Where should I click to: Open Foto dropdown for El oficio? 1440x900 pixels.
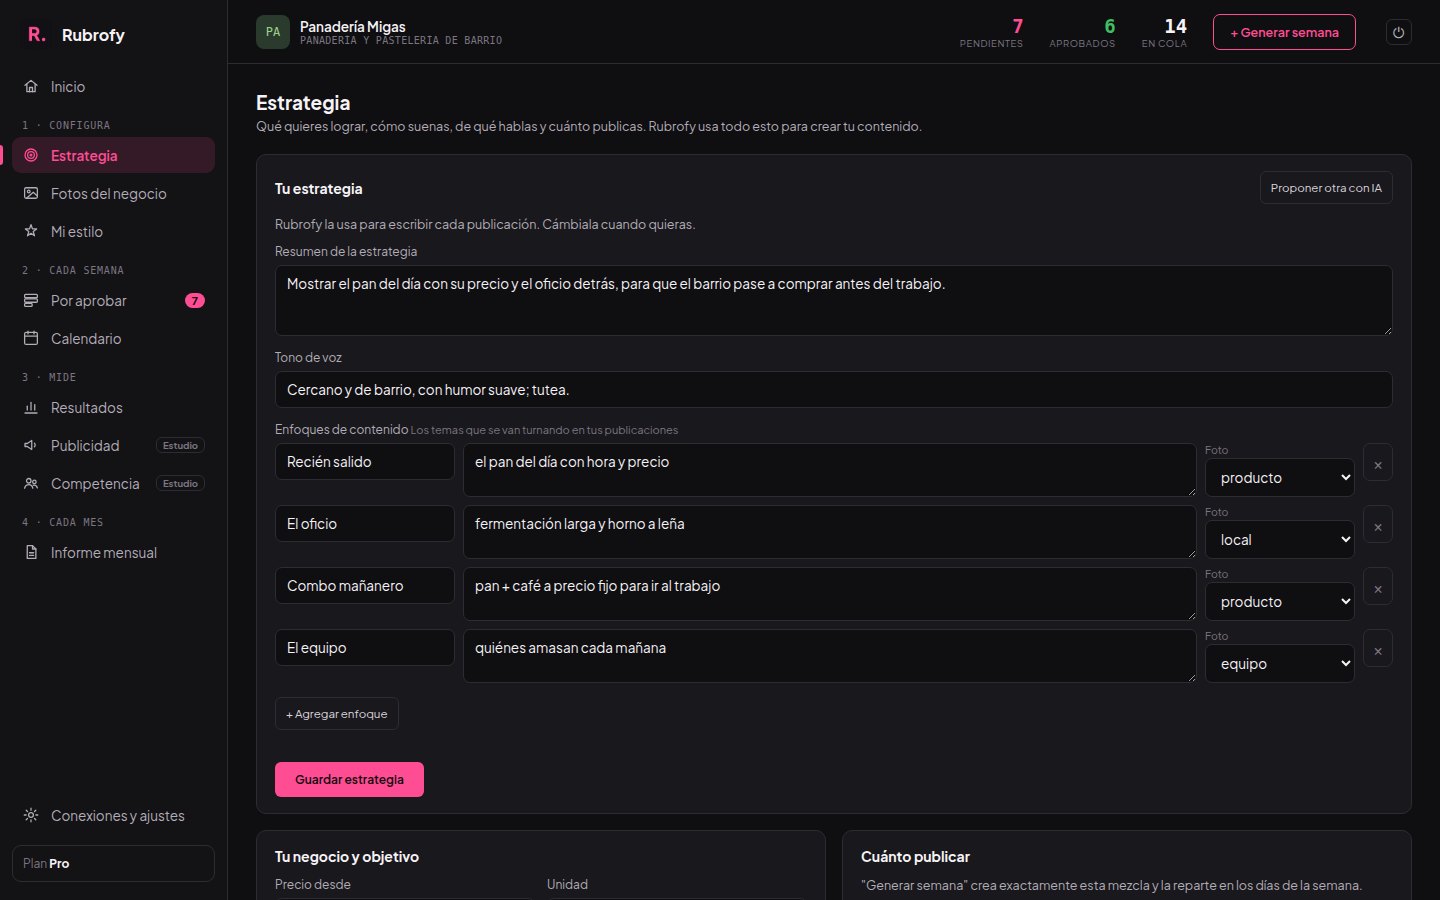tap(1280, 540)
